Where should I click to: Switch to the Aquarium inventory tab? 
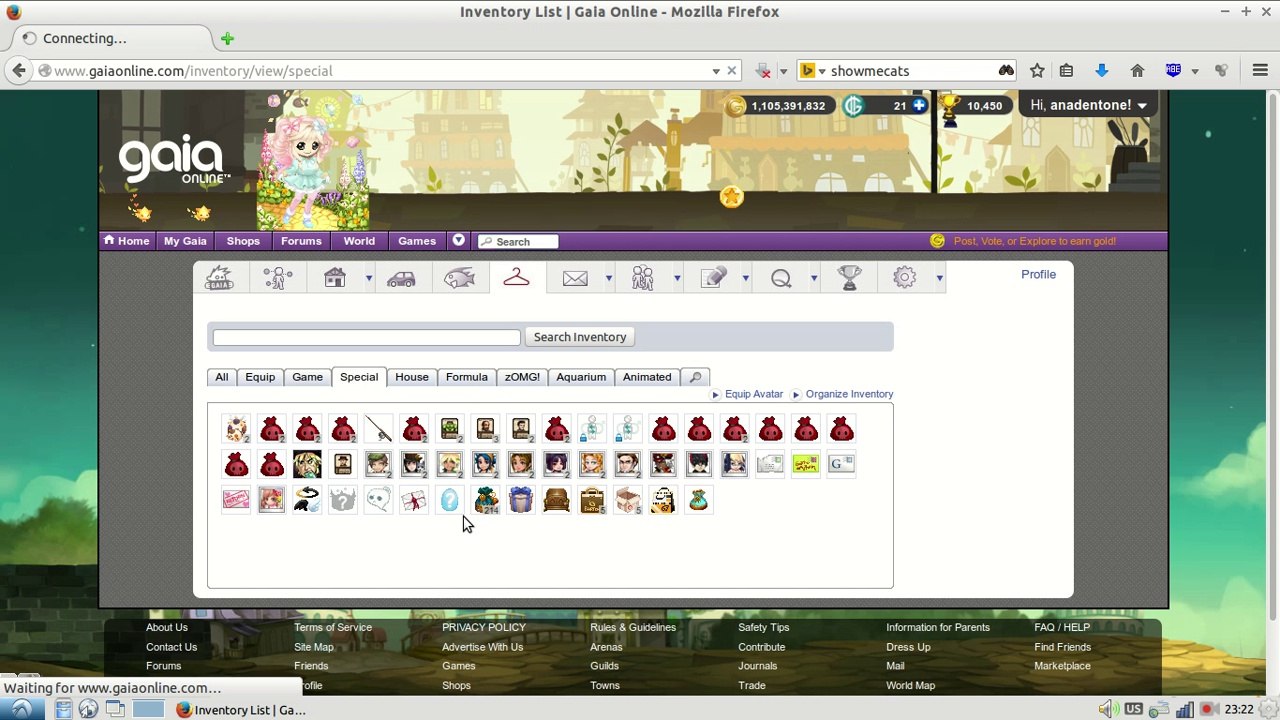coord(581,377)
